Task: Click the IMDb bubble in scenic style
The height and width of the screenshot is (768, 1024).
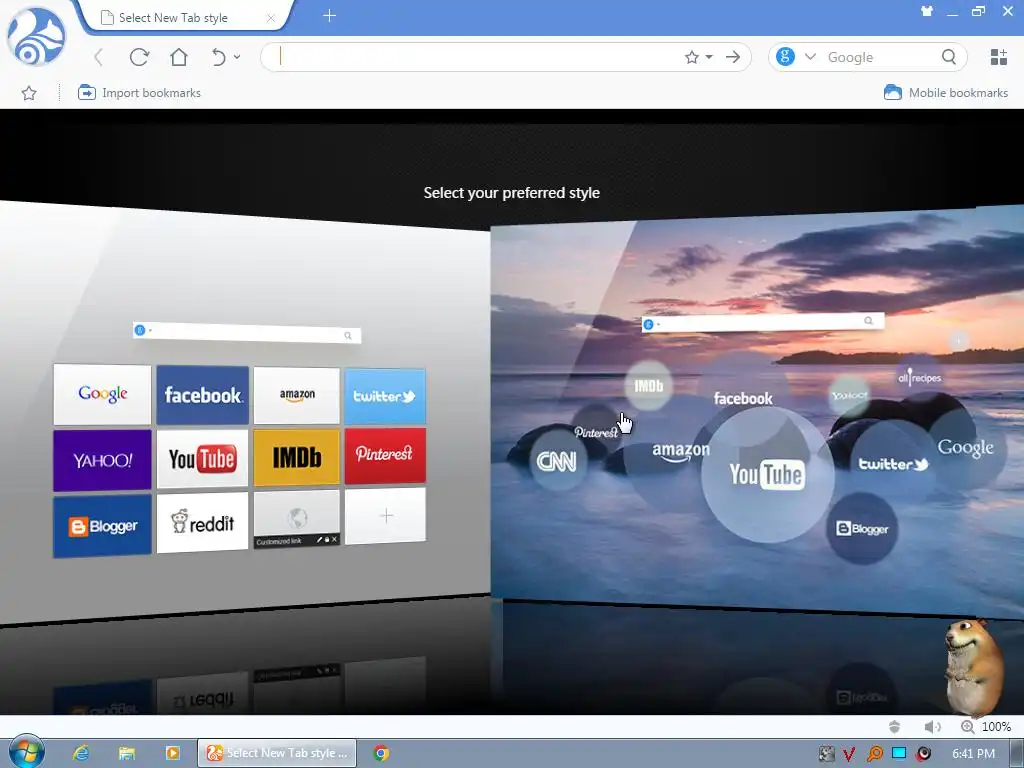Action: [x=648, y=385]
